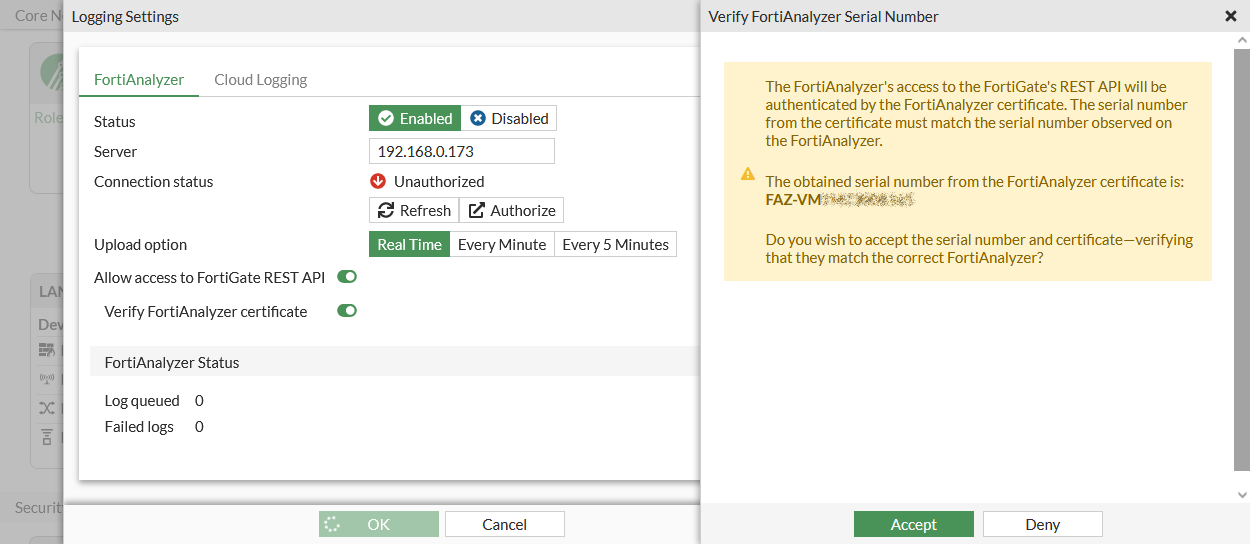Accept the FortiAnalyzer serial number
Viewport: 1250px width, 544px height.
click(x=913, y=524)
